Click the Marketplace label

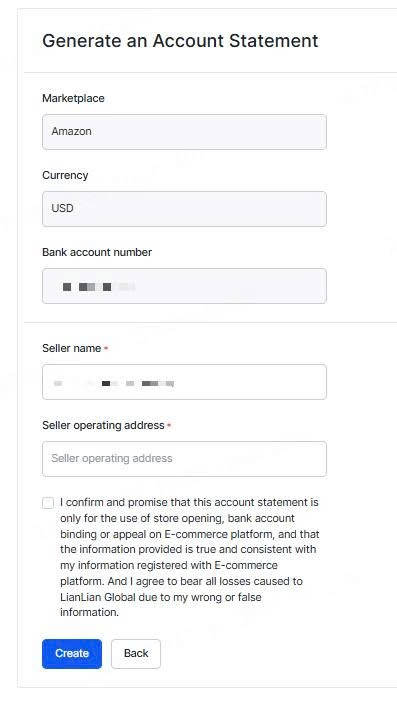[x=73, y=98]
